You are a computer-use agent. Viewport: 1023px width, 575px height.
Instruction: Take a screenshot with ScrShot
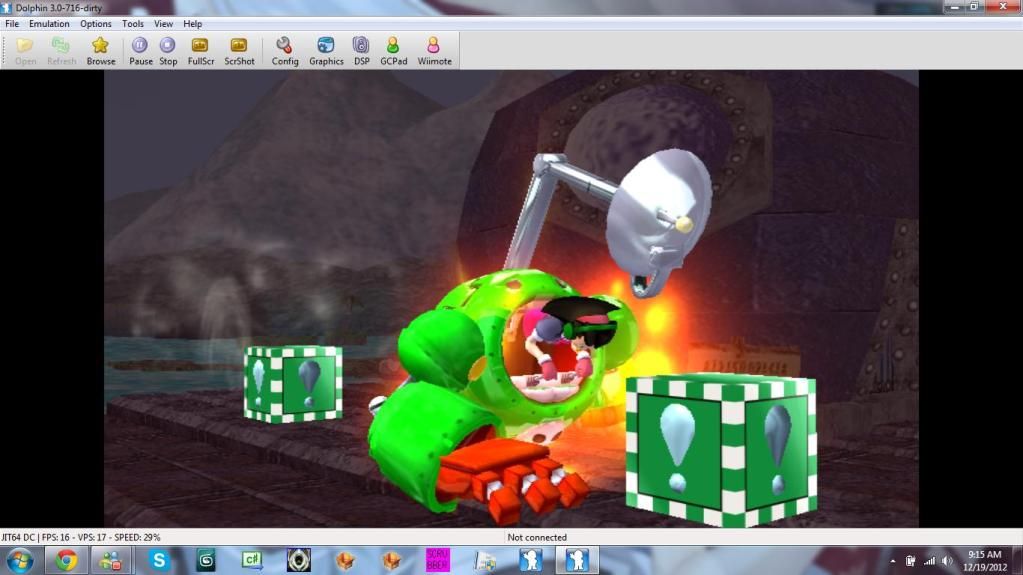click(x=239, y=51)
